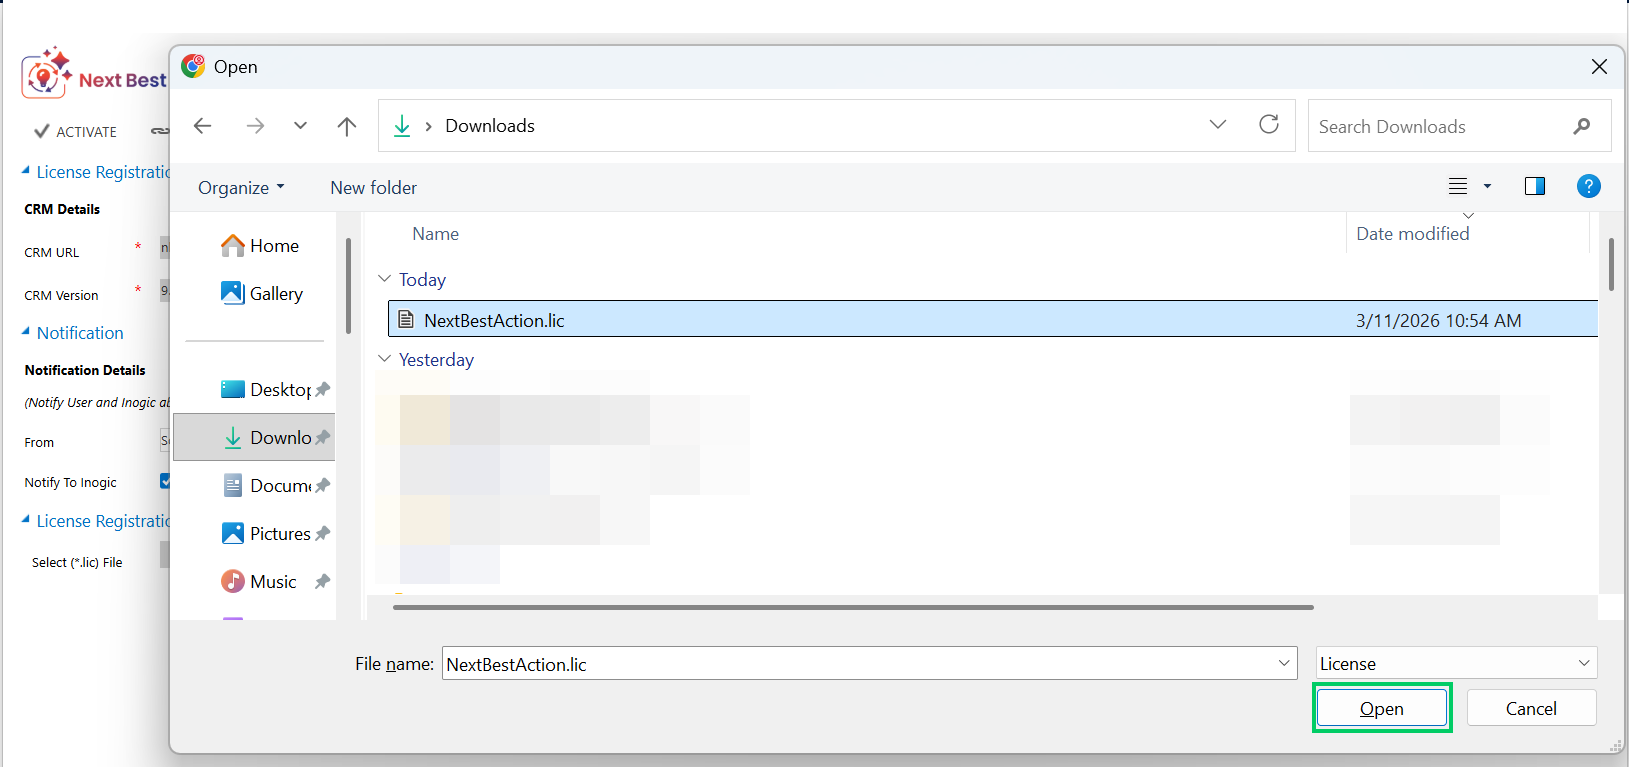Click the search magnifier icon
Screen dimensions: 1629x767
[x=1581, y=127]
